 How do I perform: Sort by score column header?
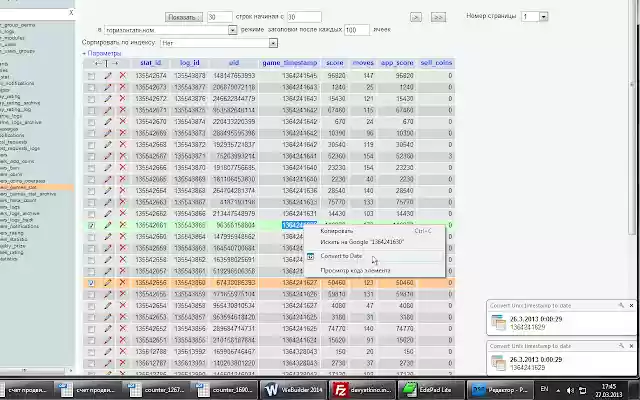coord(335,63)
